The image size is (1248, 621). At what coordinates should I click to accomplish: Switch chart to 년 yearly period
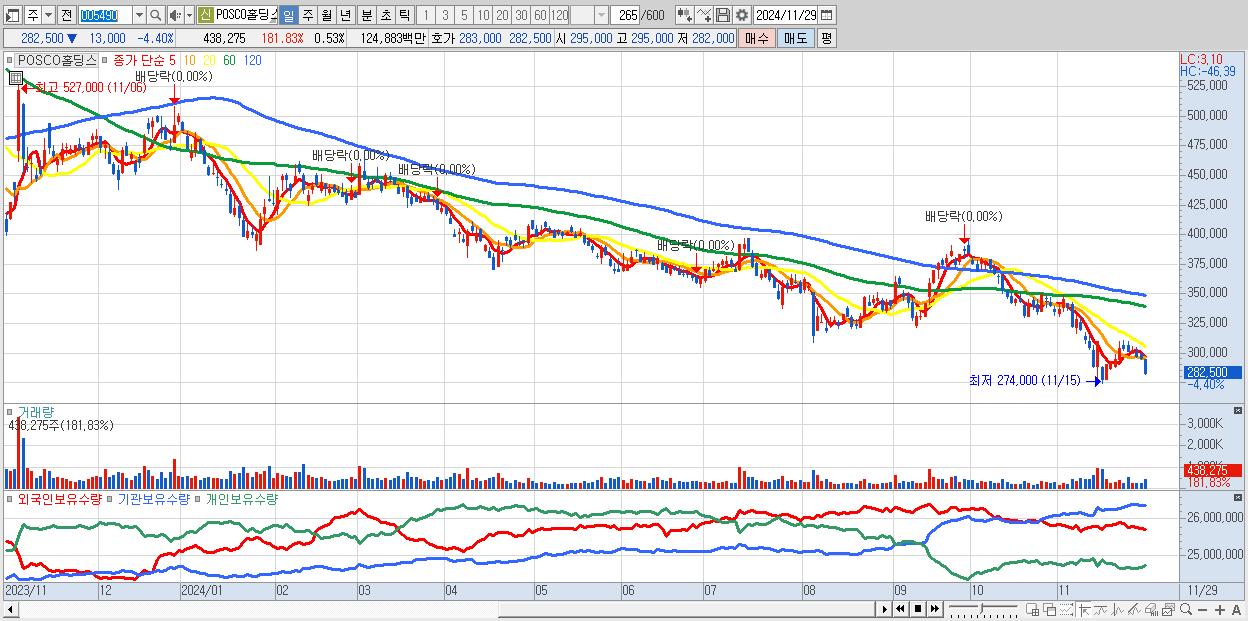click(x=345, y=15)
